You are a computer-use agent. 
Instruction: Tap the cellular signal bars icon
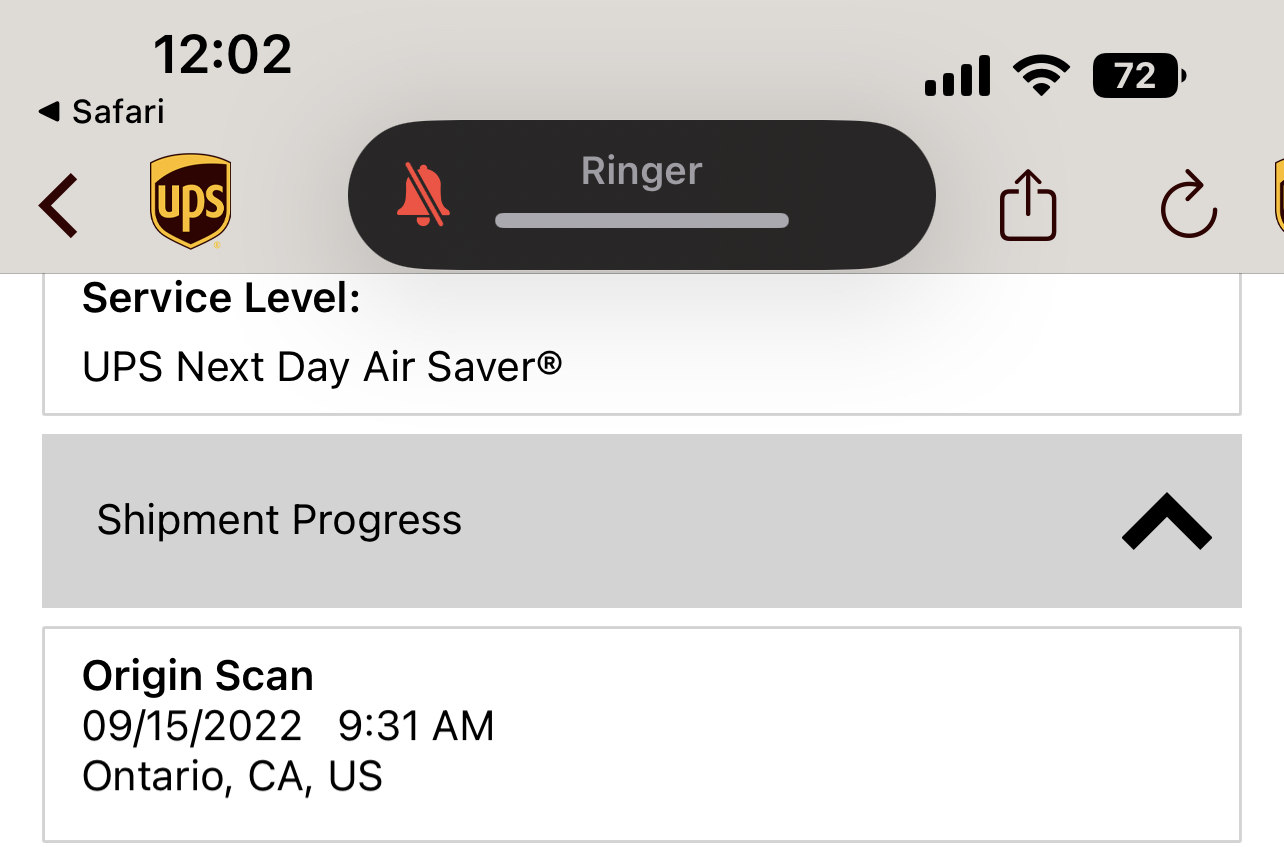pyautogui.click(x=957, y=76)
